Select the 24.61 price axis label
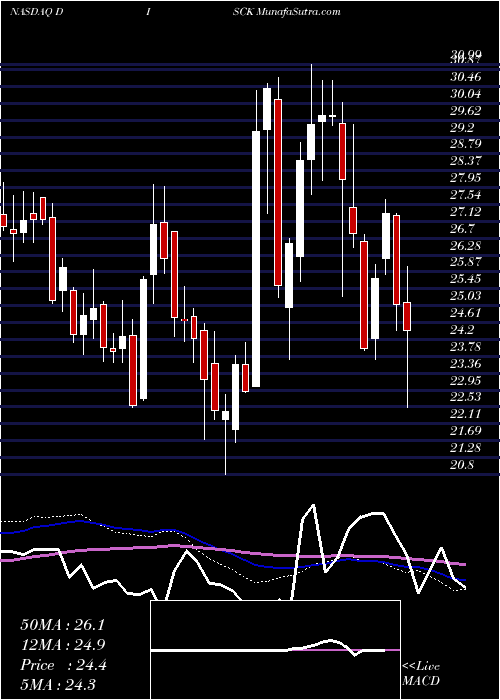The width and height of the screenshot is (500, 700). pos(466,313)
